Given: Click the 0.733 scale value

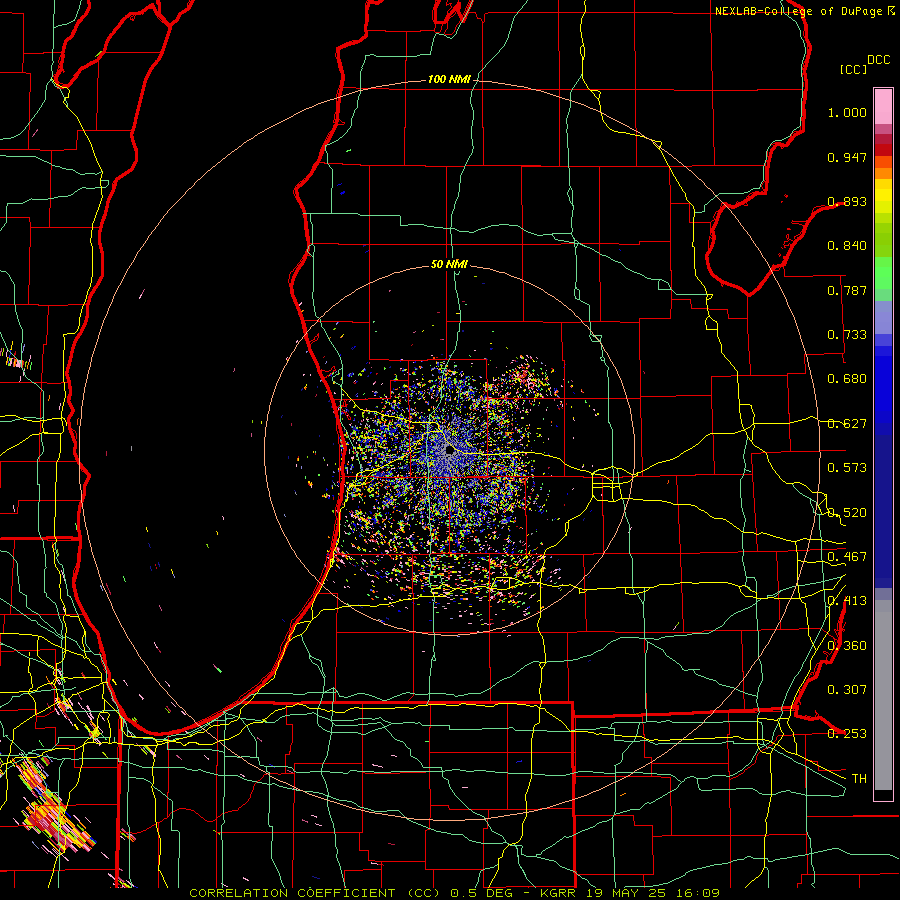Looking at the screenshot, I should [847, 335].
